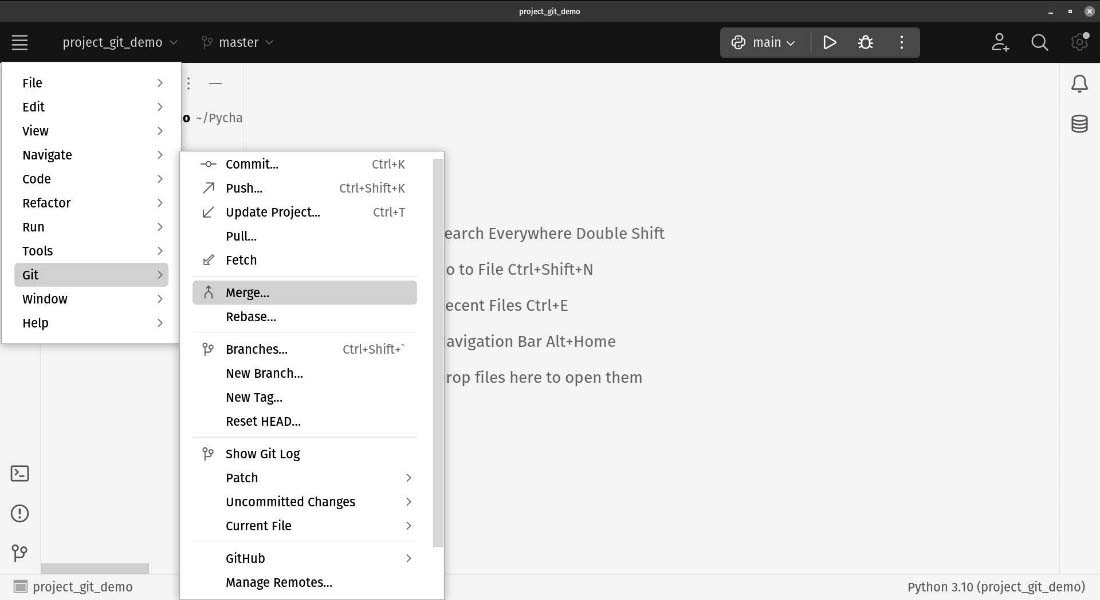Choose Manage Remotes... menu entry
This screenshot has height=600, width=1100.
(x=304, y=582)
